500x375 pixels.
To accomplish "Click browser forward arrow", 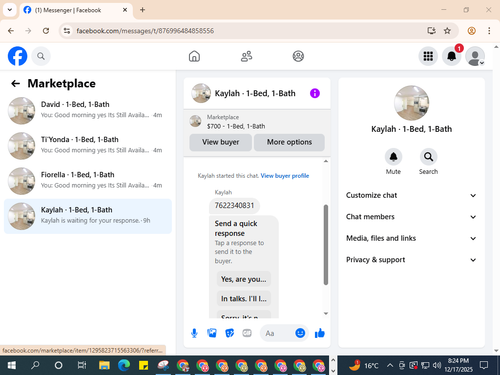I will pyautogui.click(x=28, y=31).
